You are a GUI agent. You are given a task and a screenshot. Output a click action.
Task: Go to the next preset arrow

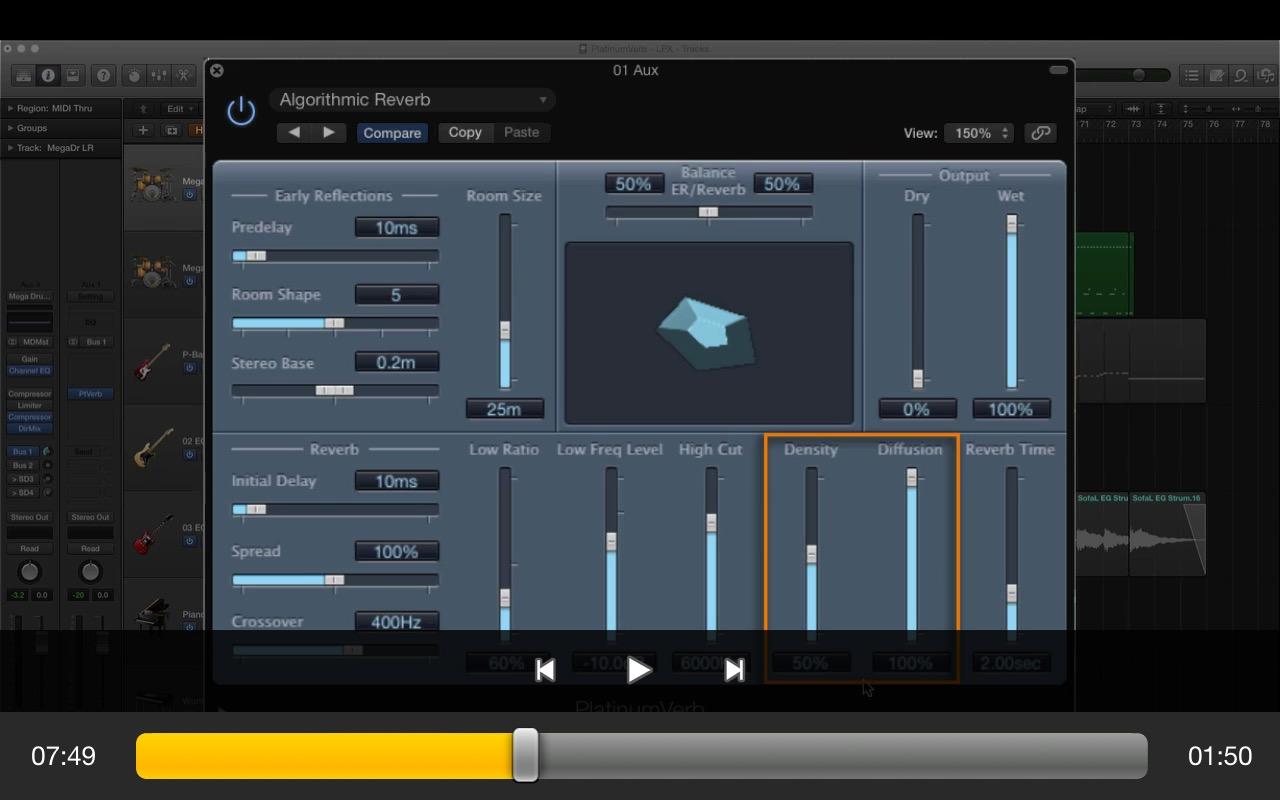pyautogui.click(x=327, y=133)
